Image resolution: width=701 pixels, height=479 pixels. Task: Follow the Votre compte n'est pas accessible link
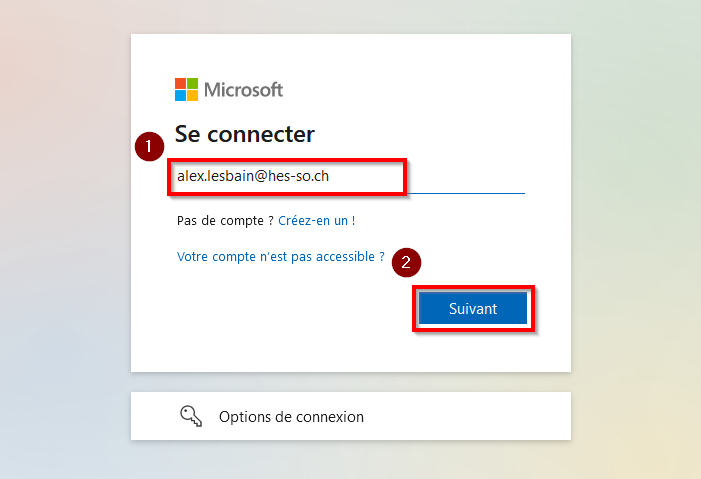tap(280, 257)
